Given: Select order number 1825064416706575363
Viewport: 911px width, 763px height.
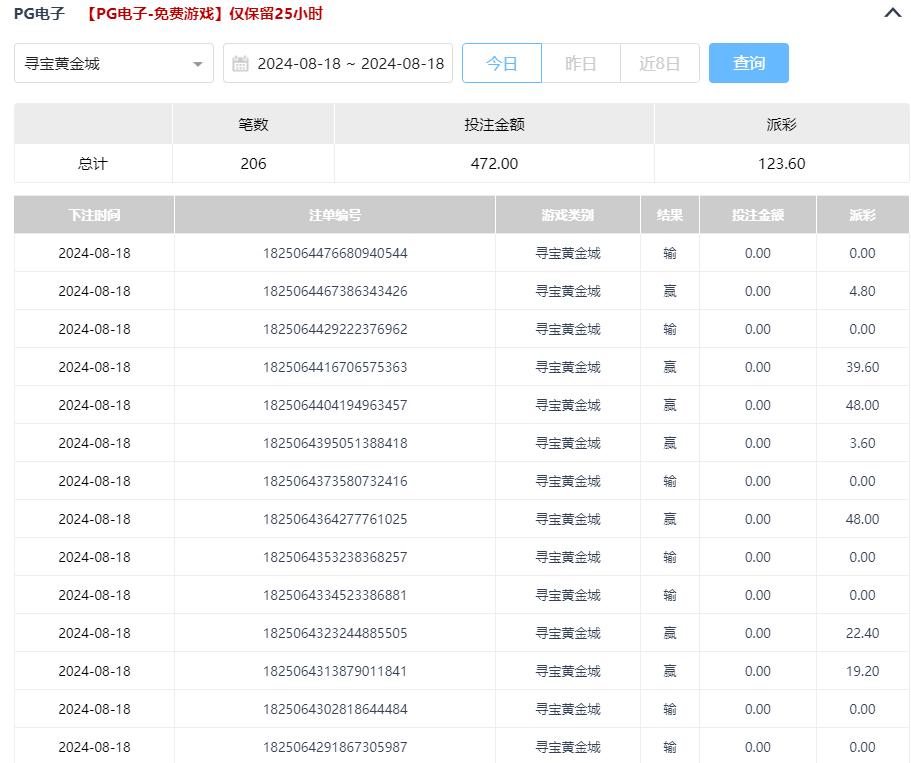Looking at the screenshot, I should [335, 367].
